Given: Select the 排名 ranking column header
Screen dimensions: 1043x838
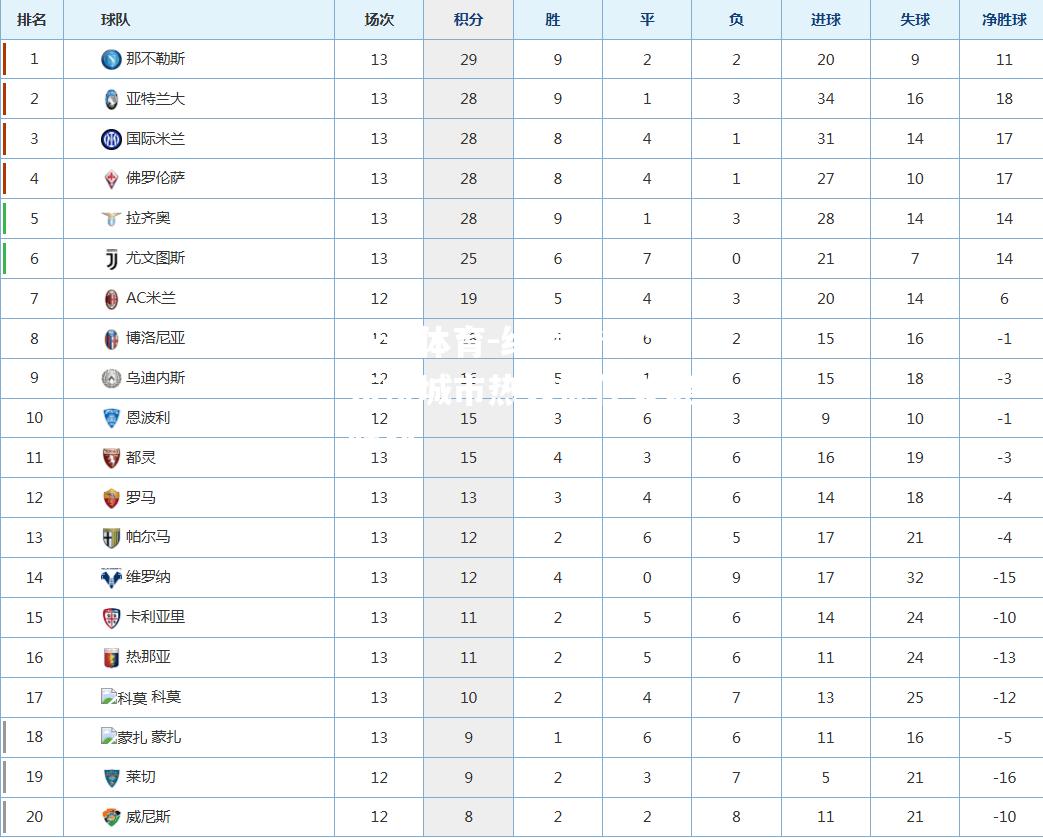Looking at the screenshot, I should click(32, 19).
